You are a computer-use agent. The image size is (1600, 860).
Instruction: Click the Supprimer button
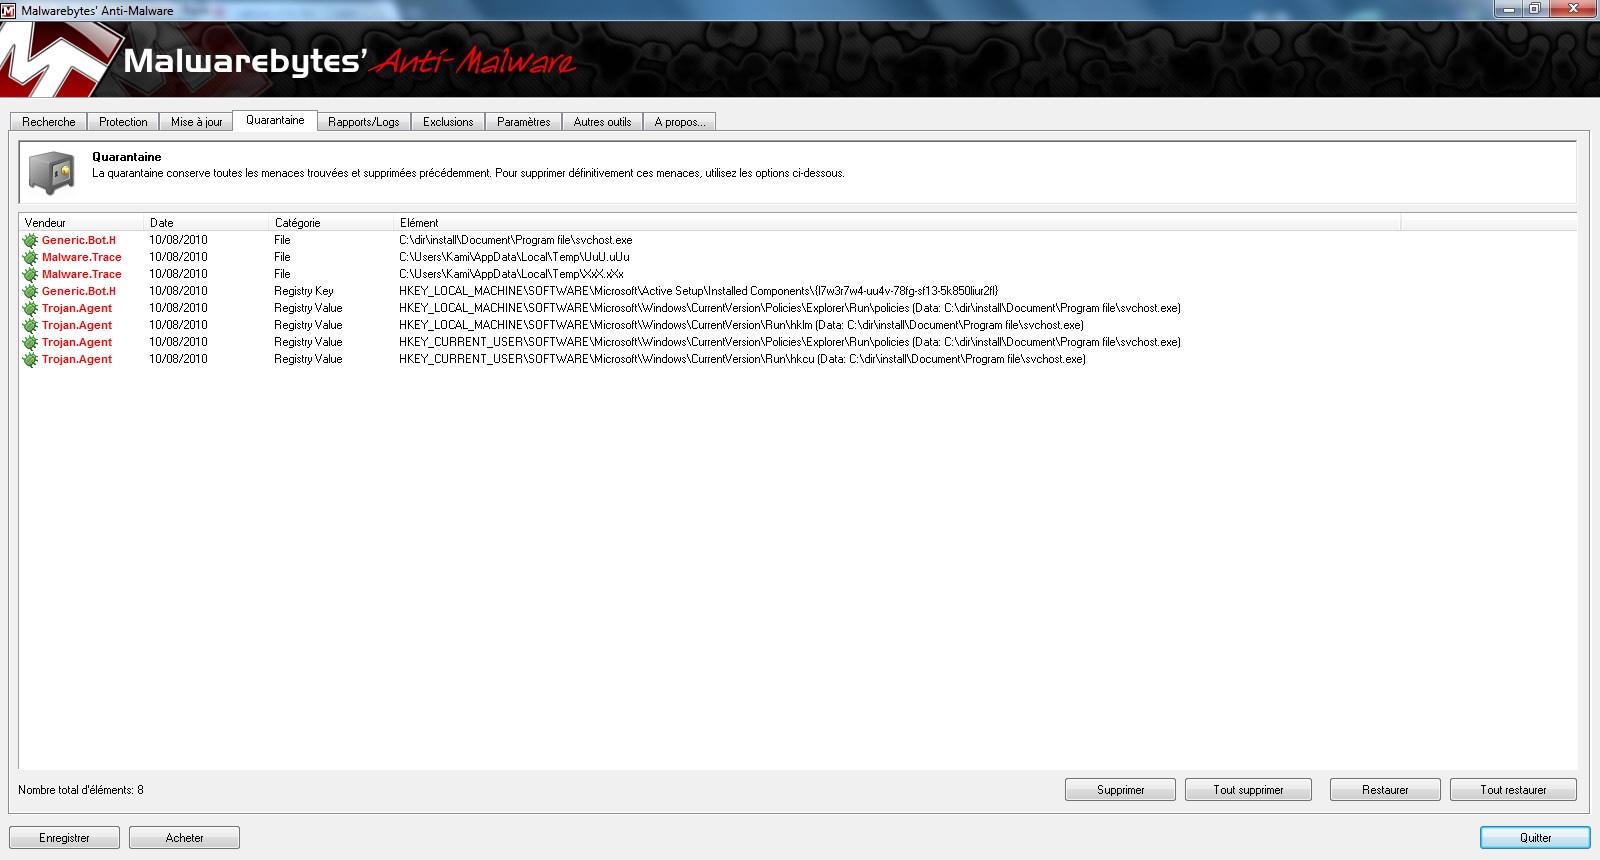[1120, 790]
